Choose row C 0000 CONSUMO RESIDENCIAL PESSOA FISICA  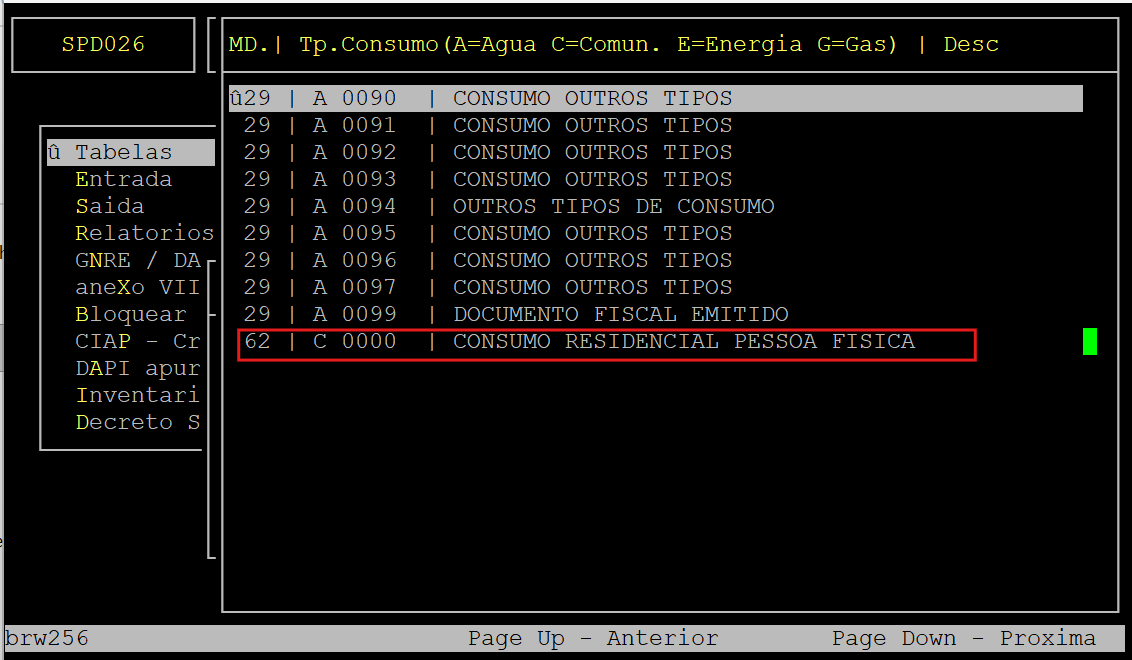coord(606,342)
